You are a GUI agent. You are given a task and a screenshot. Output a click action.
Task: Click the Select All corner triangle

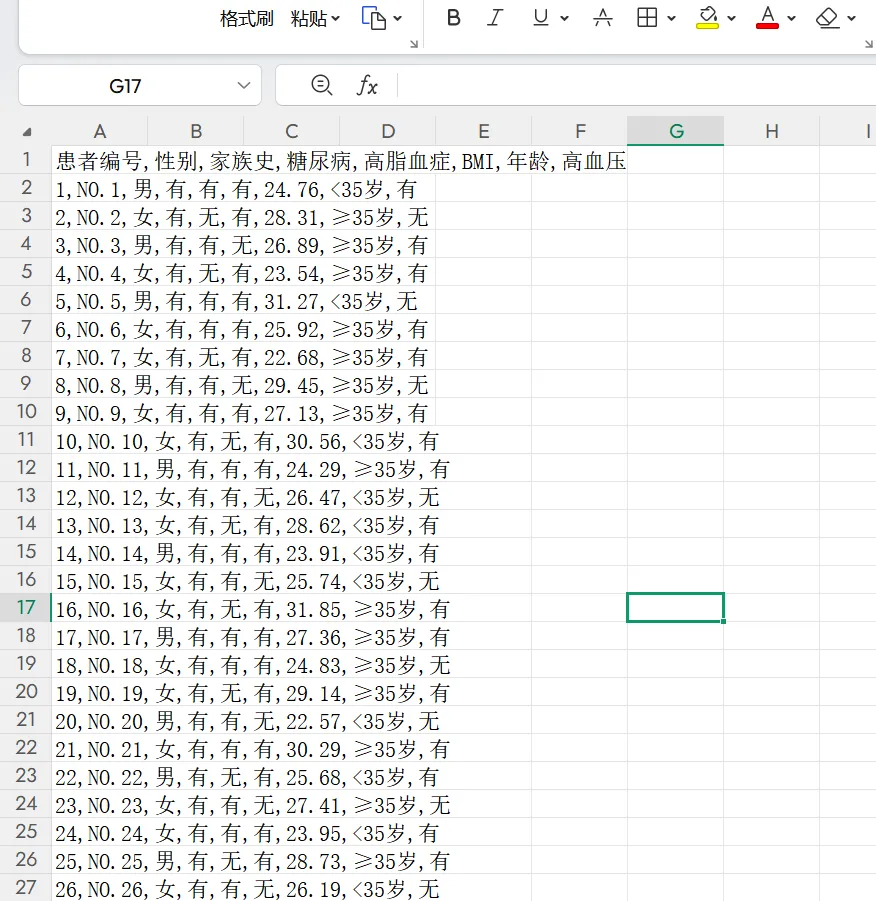[26, 132]
